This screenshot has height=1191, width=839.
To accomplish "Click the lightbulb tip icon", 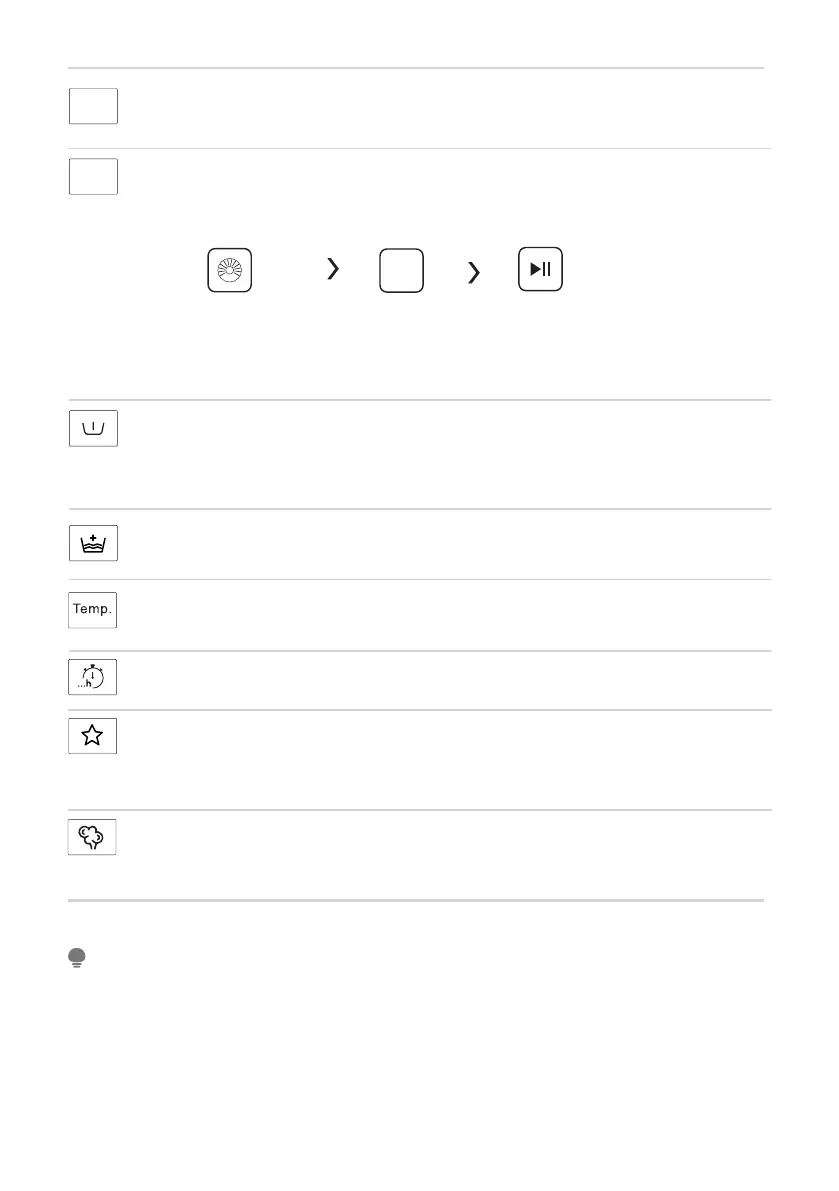I will pos(77,958).
